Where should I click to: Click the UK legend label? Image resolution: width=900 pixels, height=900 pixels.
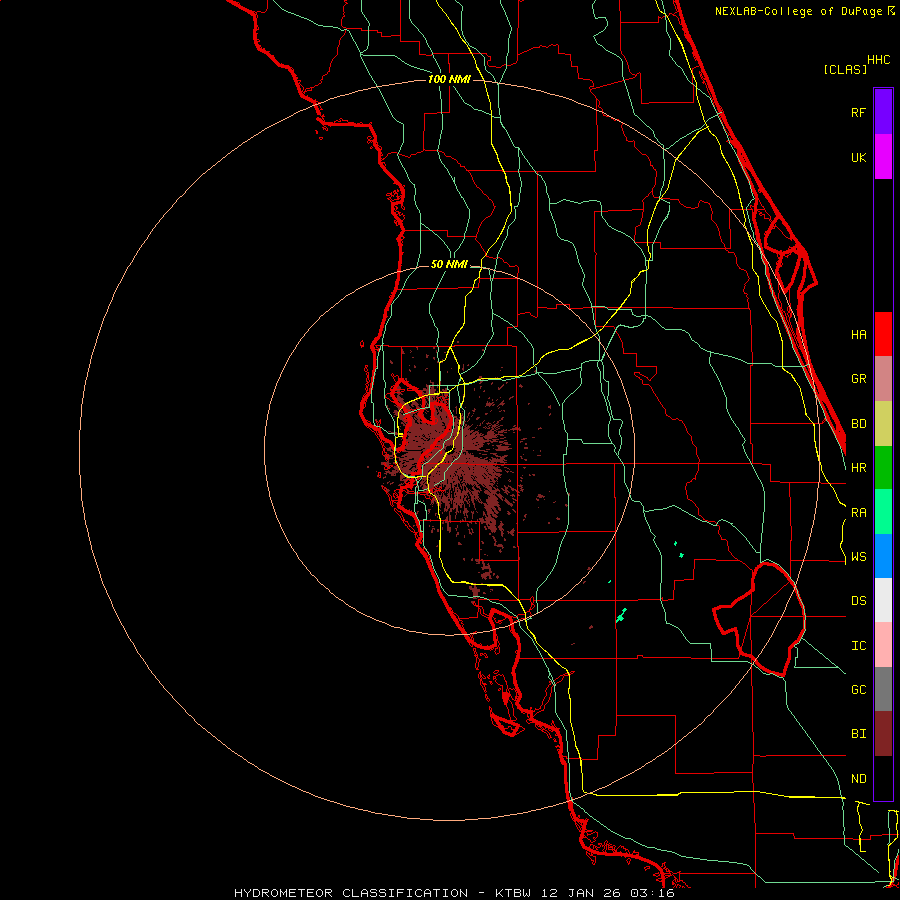pos(859,157)
